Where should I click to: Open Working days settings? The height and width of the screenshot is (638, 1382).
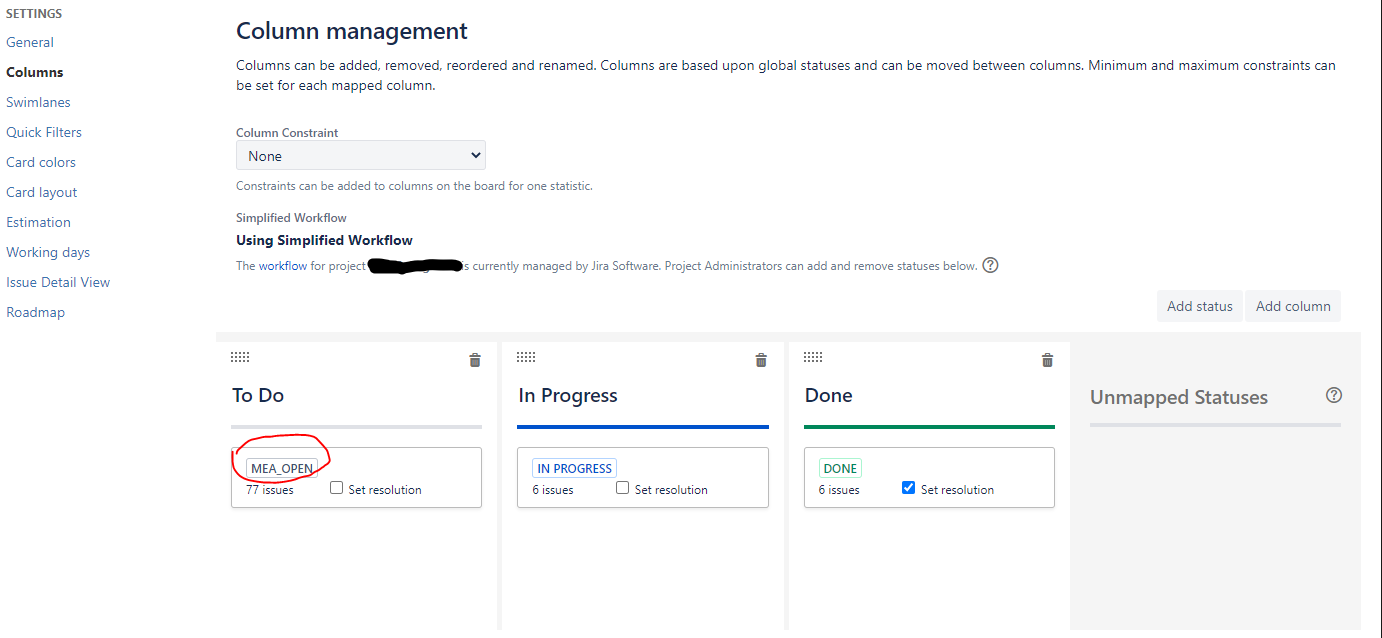click(48, 252)
